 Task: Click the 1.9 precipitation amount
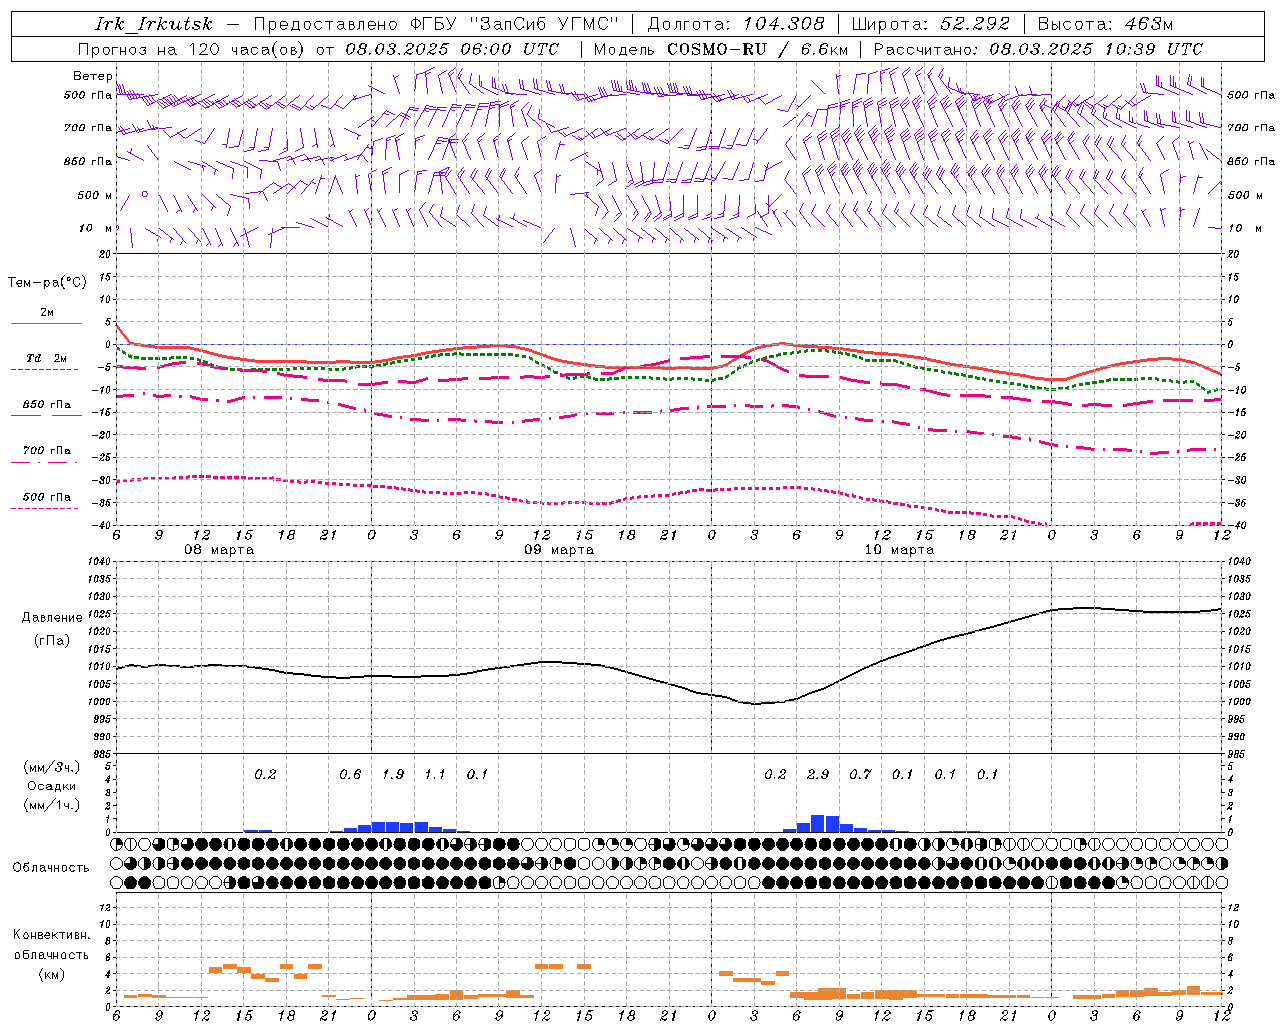click(393, 774)
